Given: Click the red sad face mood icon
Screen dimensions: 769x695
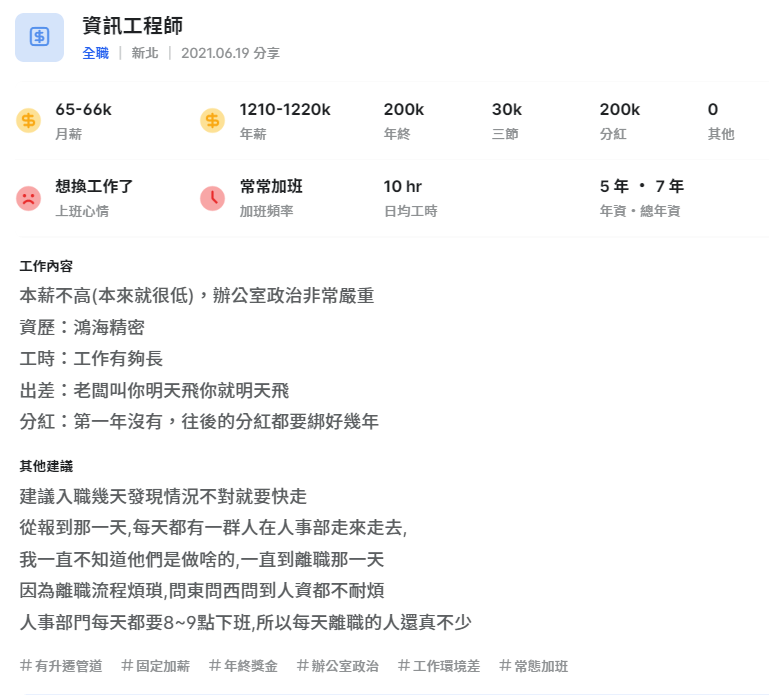Looking at the screenshot, I should click(x=28, y=198).
